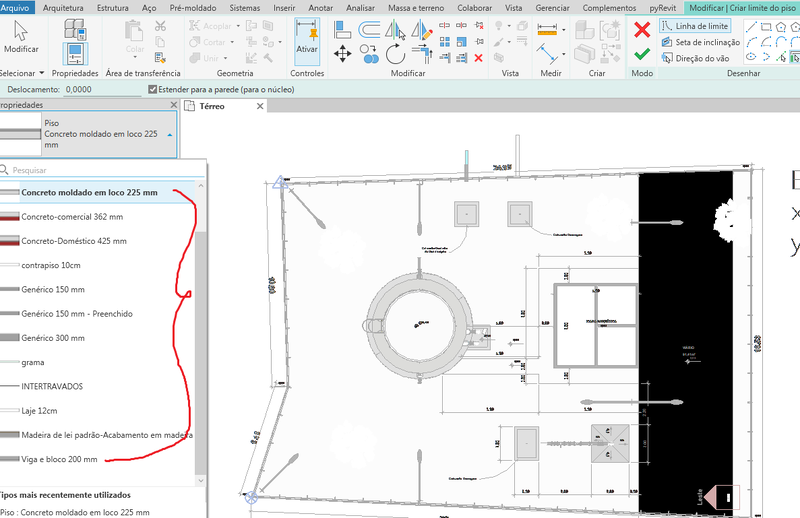The image size is (800, 518).
Task: Click Direção do vão button
Action: click(698, 59)
